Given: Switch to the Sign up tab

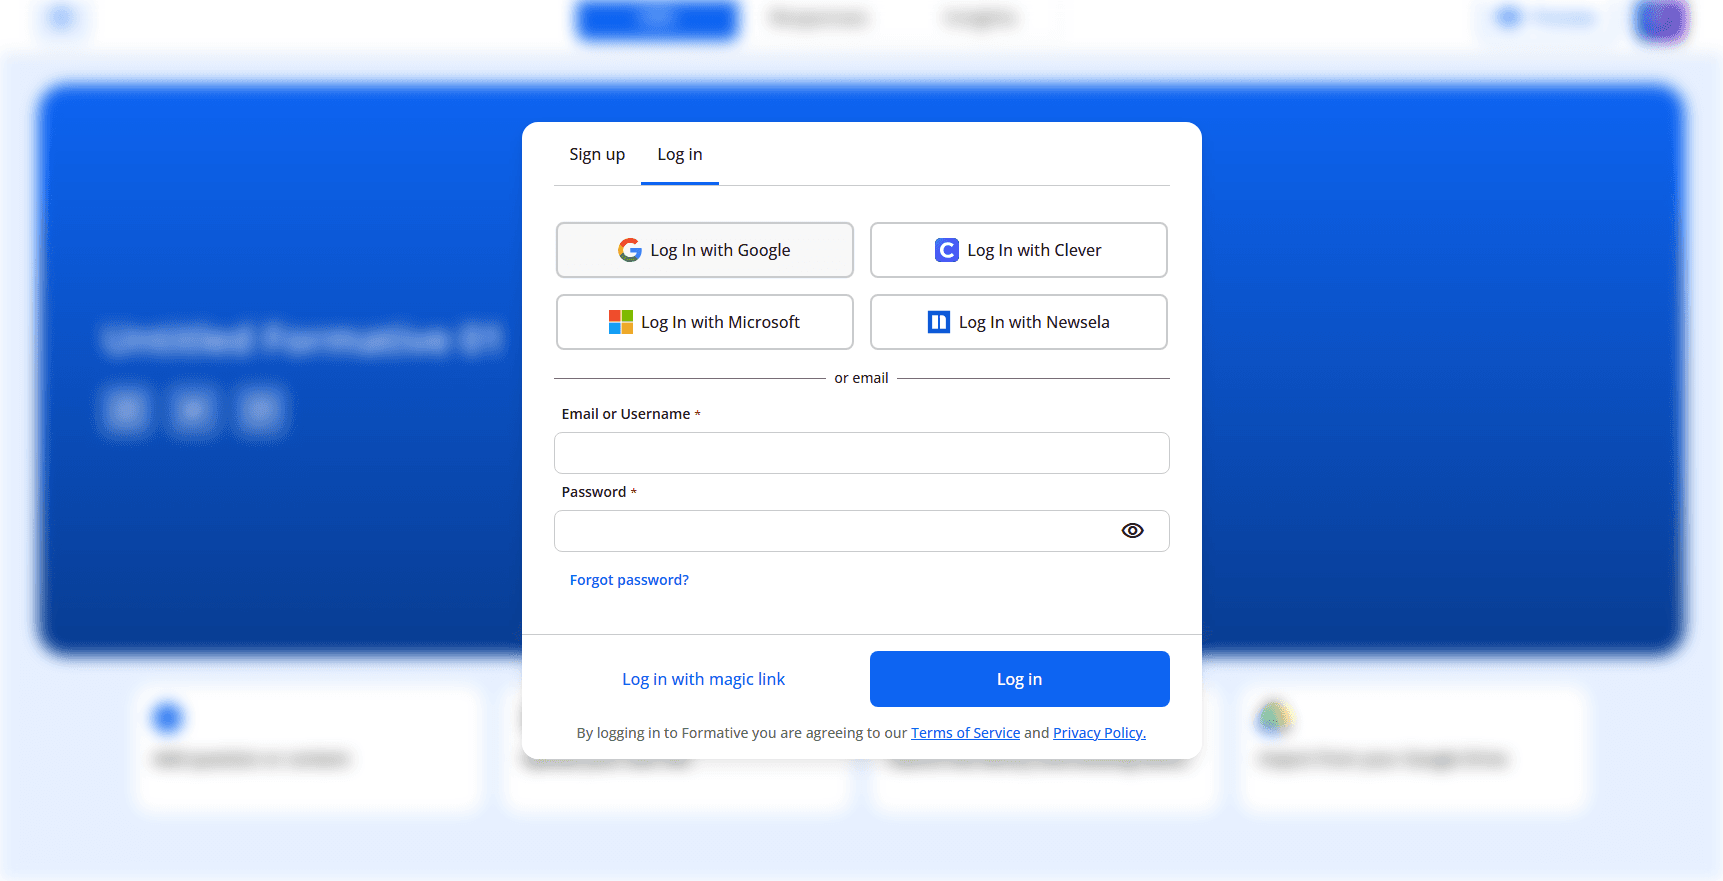Looking at the screenshot, I should (x=597, y=155).
